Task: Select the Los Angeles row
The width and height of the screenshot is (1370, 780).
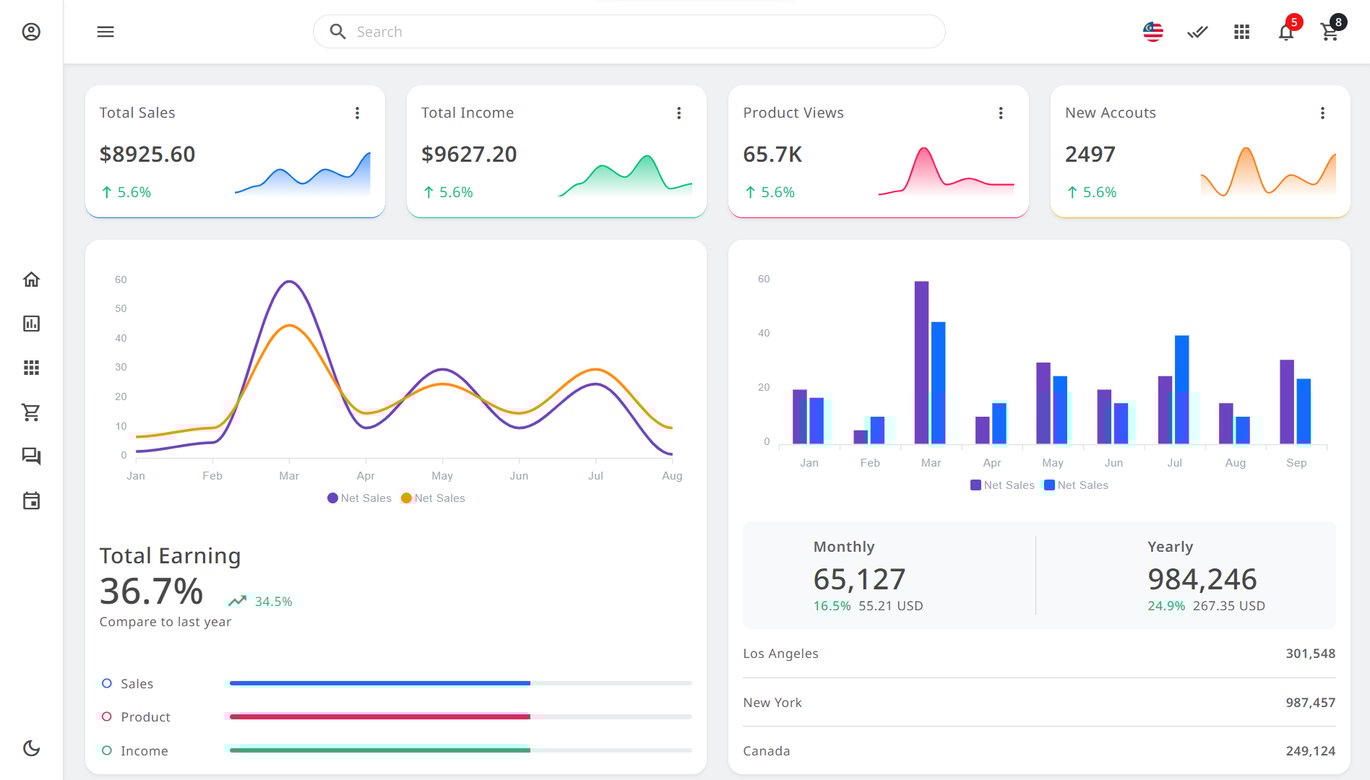Action: 1038,654
